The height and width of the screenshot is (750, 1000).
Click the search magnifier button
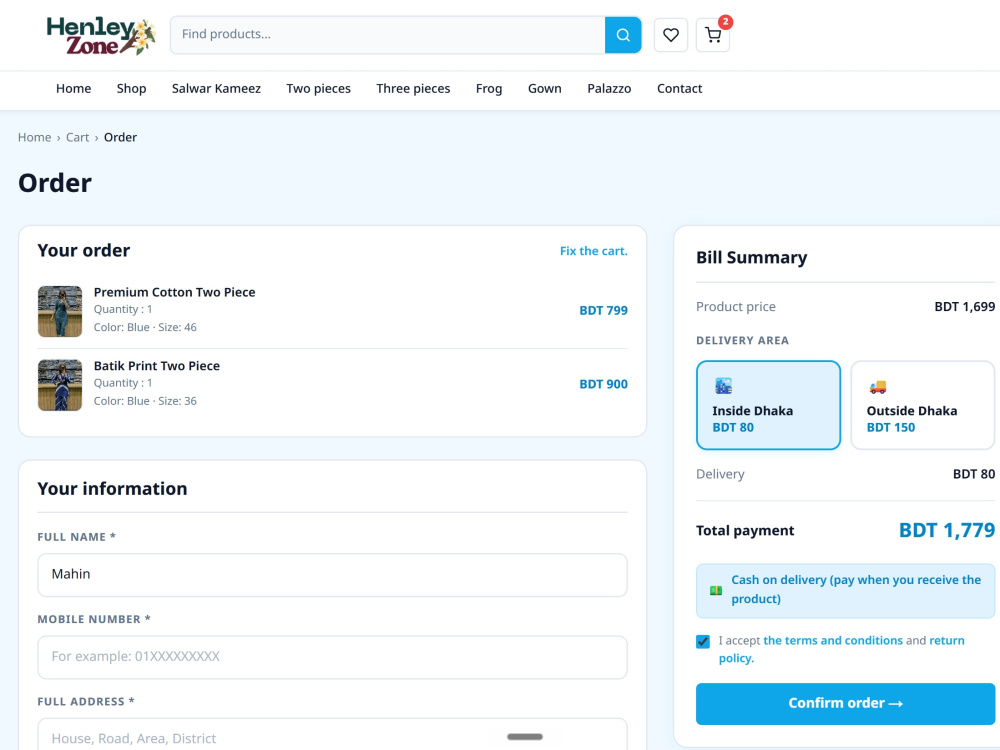coord(623,35)
